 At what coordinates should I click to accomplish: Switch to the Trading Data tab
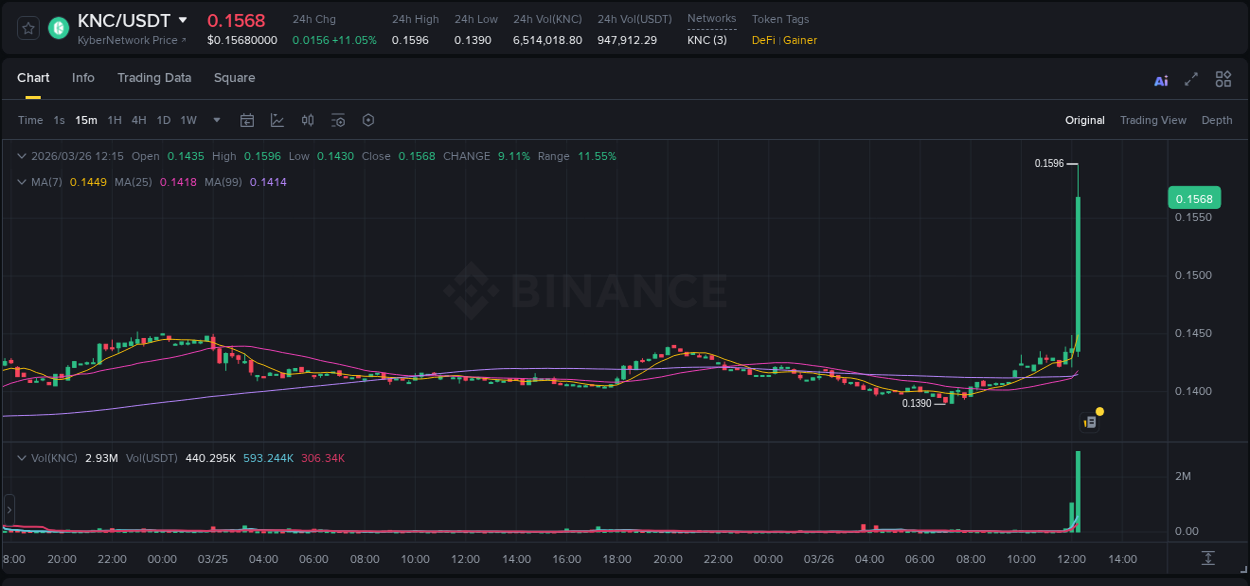point(154,77)
